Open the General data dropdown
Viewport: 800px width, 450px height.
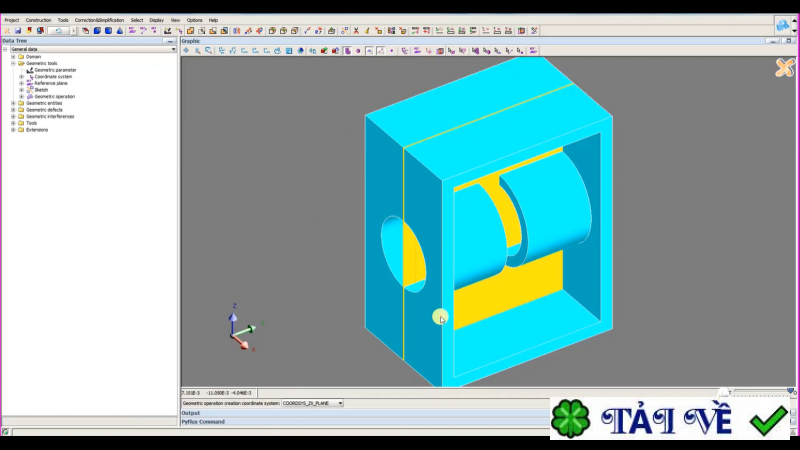point(173,49)
